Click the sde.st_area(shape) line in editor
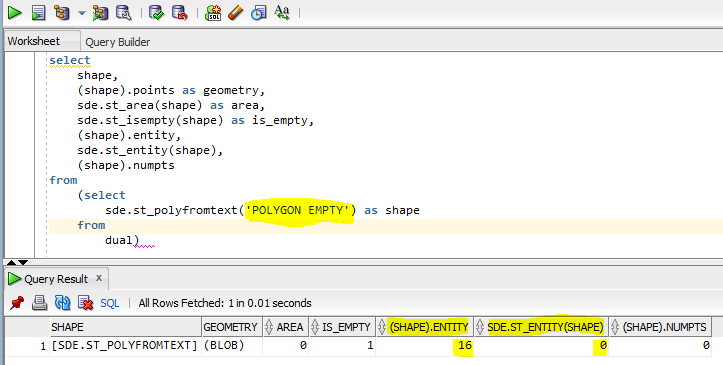Image resolution: width=723 pixels, height=365 pixels. pyautogui.click(x=171, y=106)
